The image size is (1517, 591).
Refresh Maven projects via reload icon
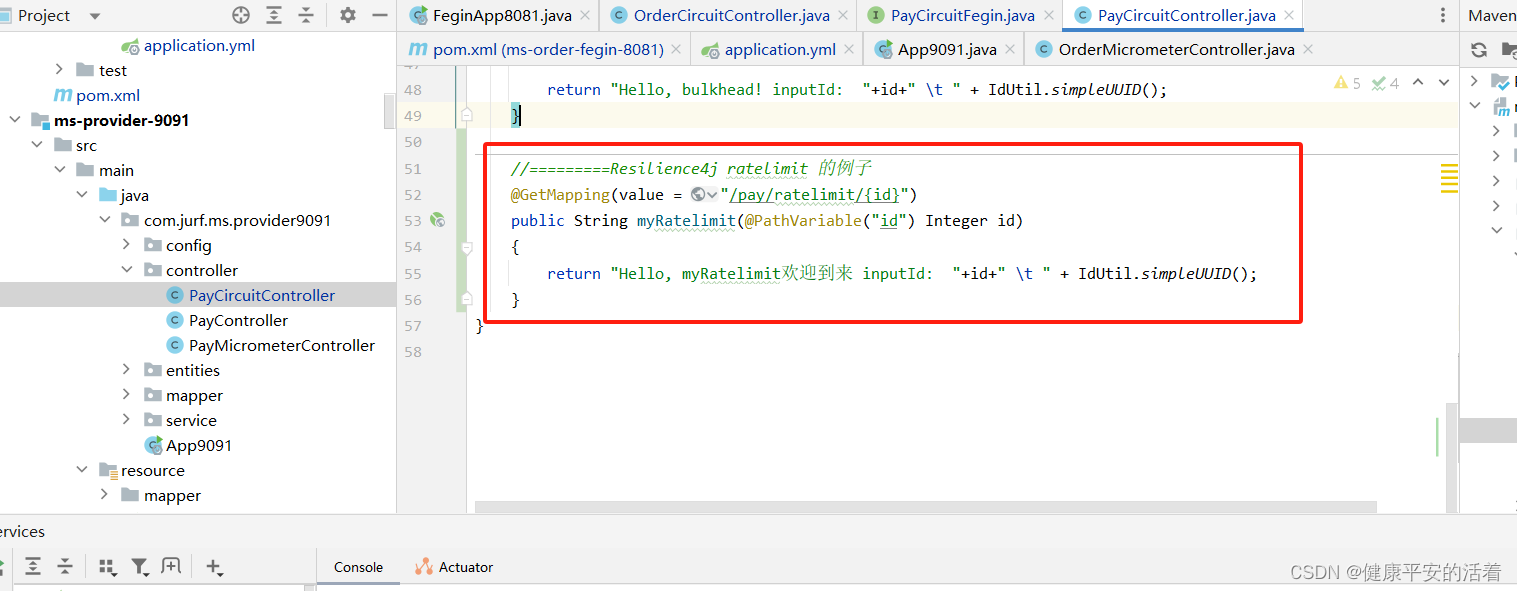(1479, 48)
